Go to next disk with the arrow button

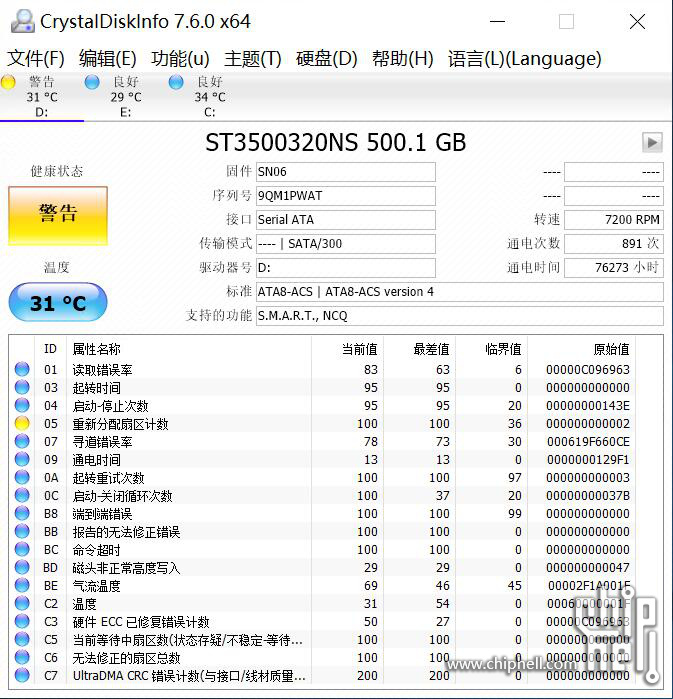[652, 143]
